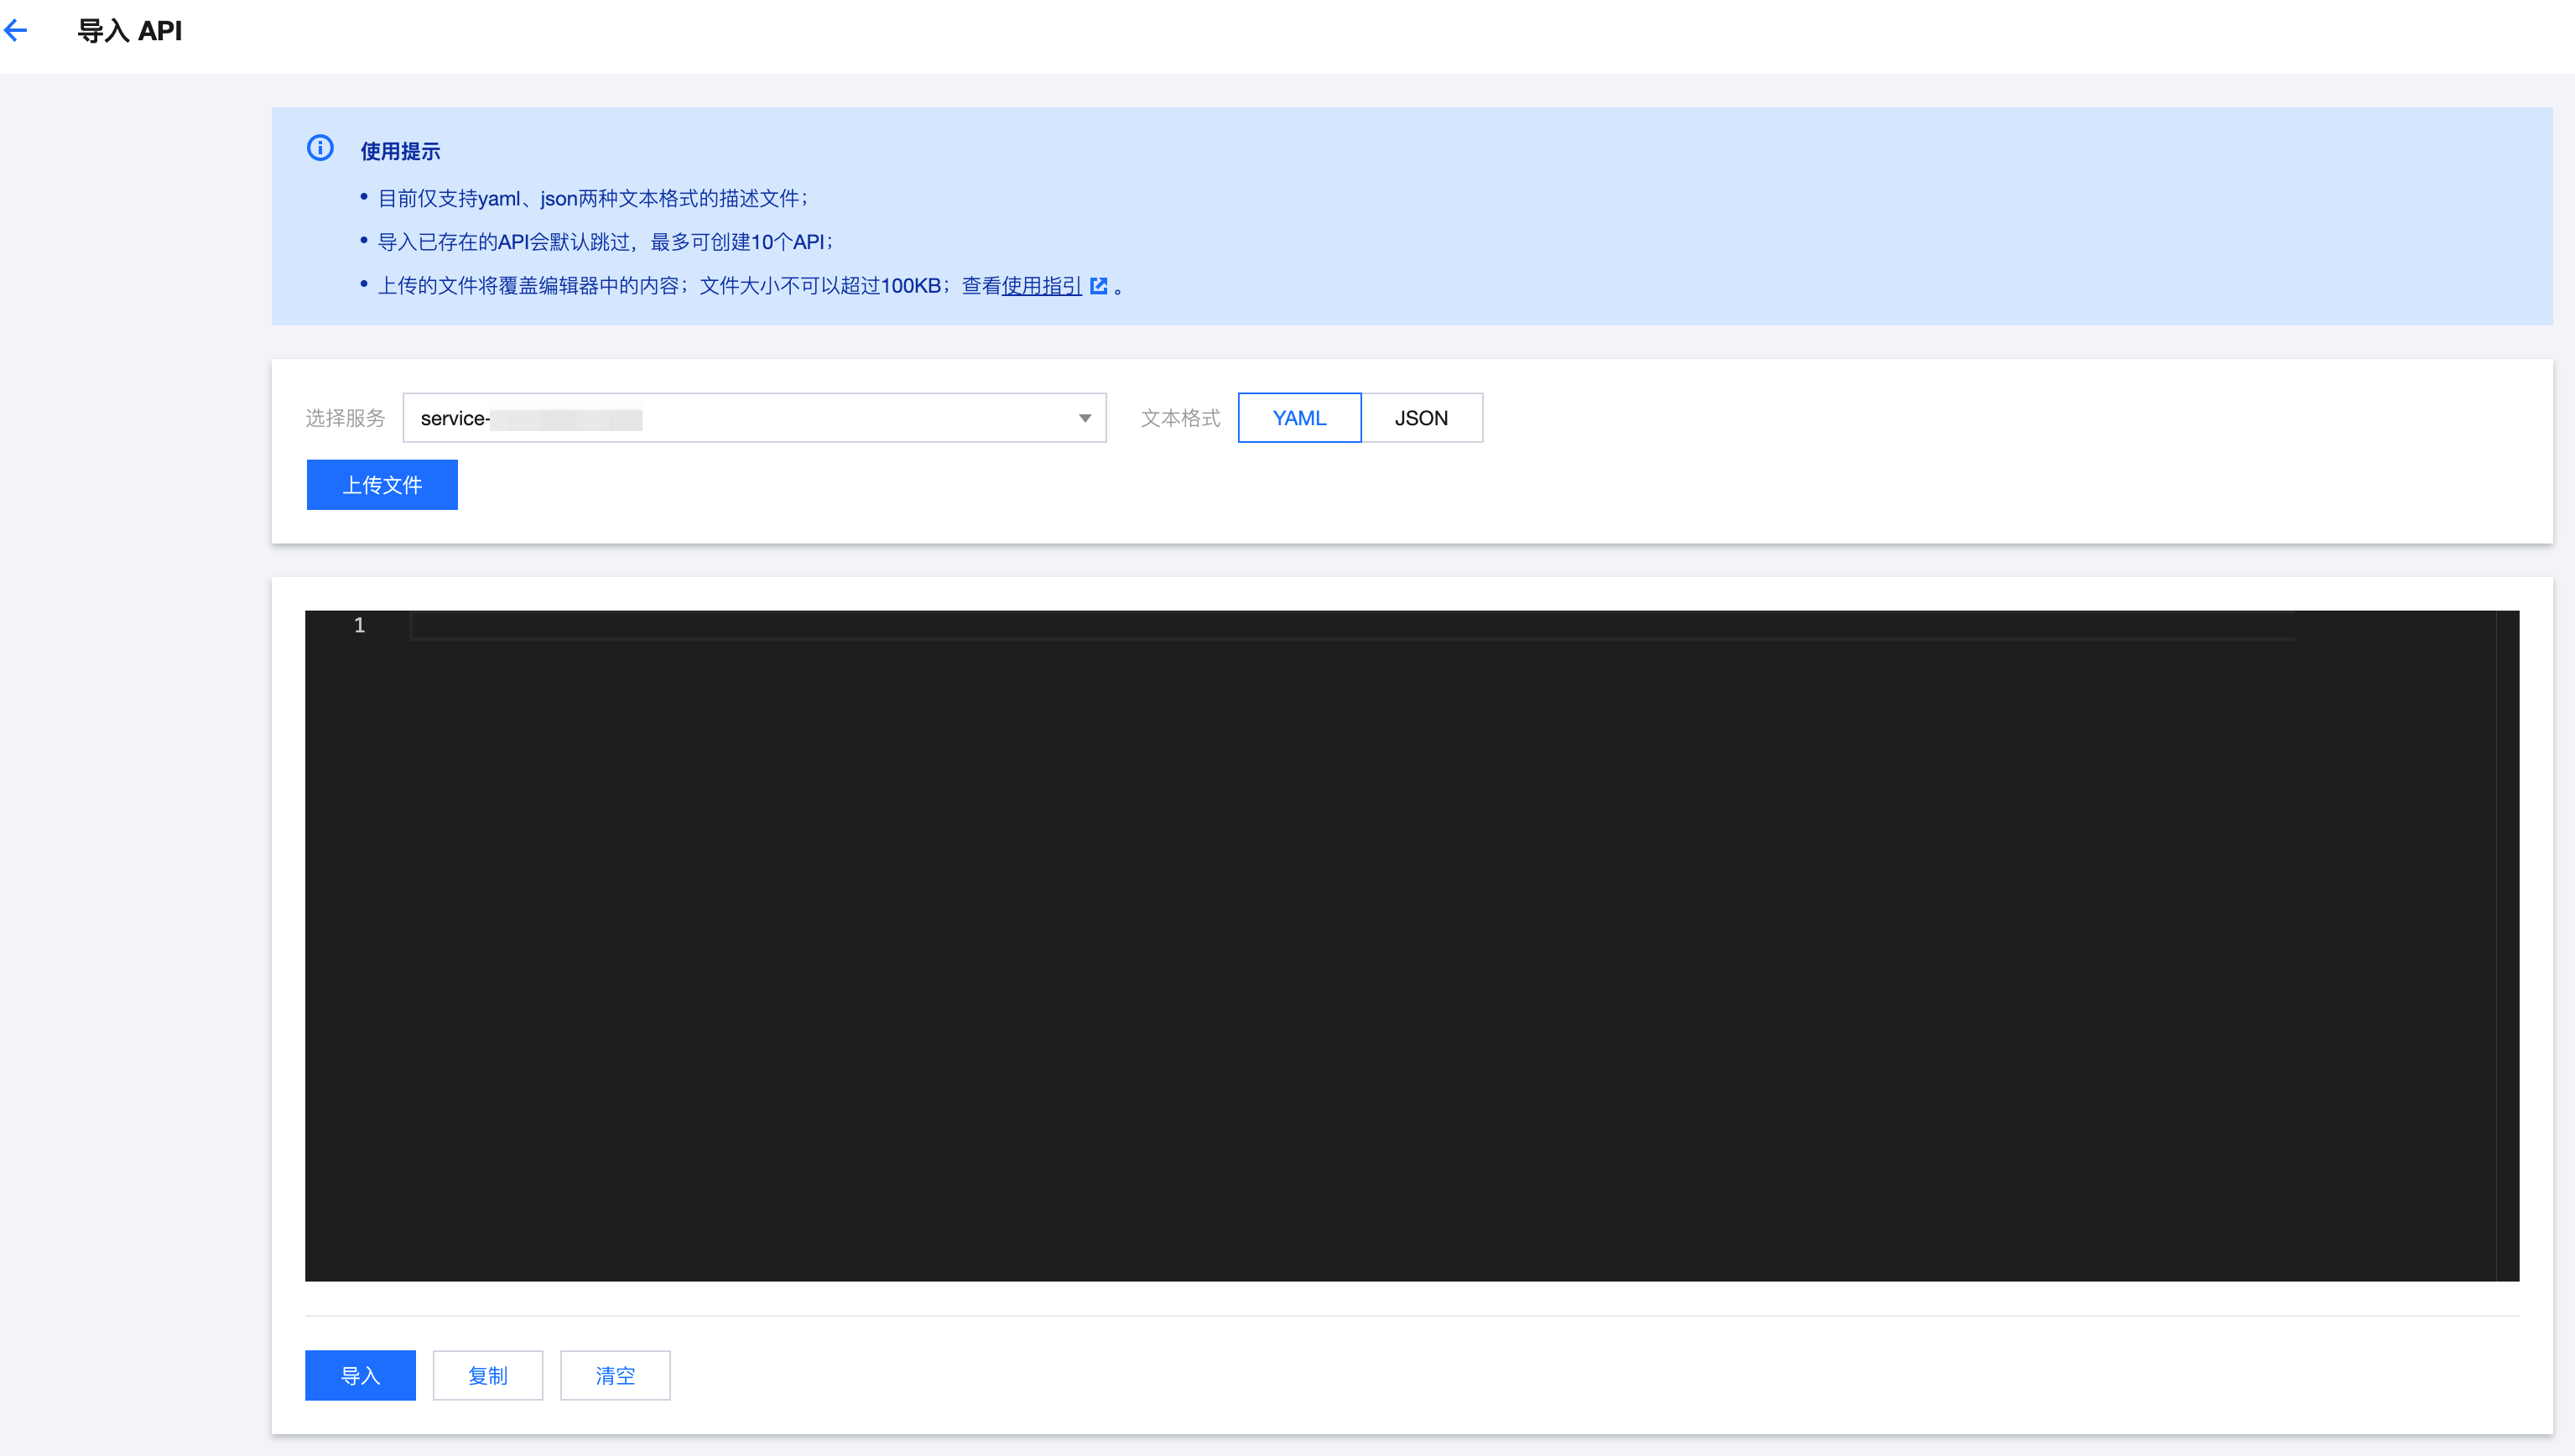Click tip about 最多可创建10个API

click(605, 242)
